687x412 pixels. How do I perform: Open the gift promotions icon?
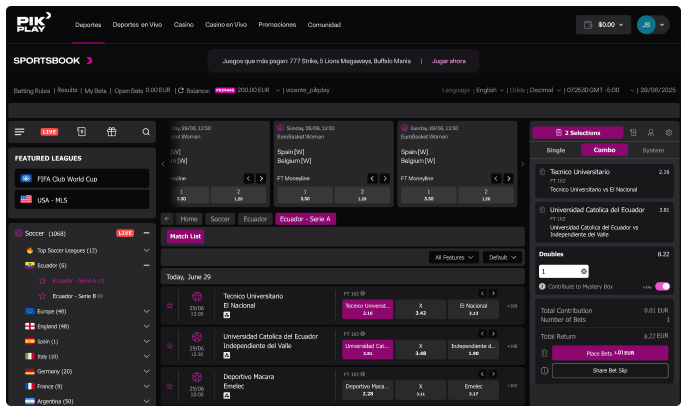click(x=112, y=131)
